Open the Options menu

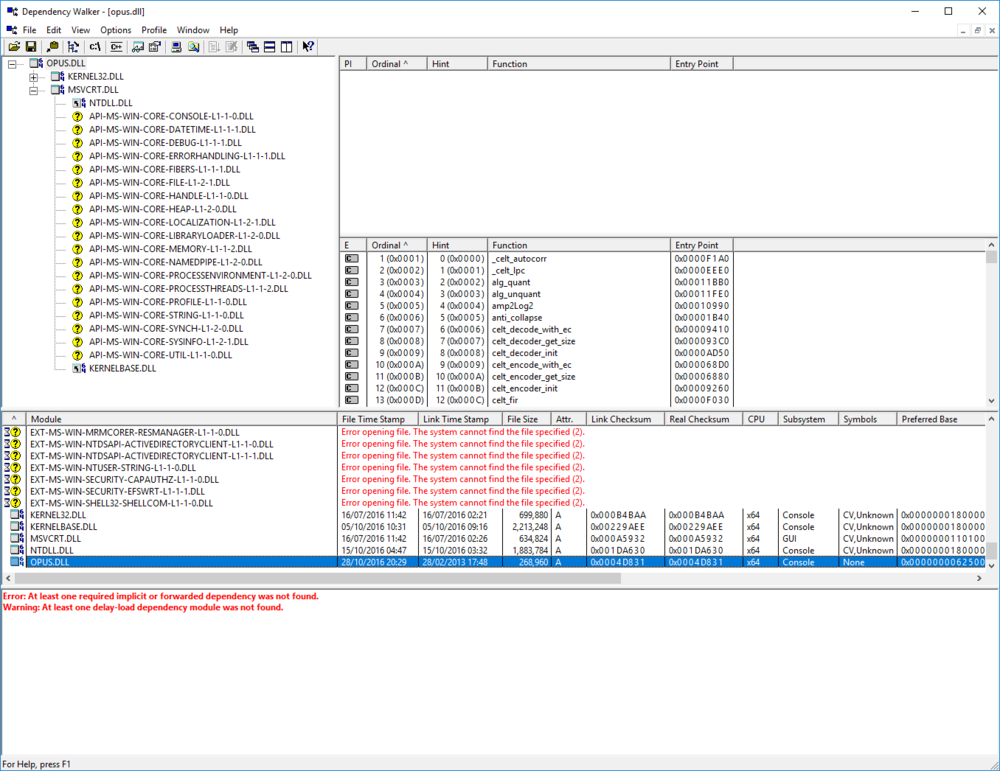pyautogui.click(x=115, y=29)
